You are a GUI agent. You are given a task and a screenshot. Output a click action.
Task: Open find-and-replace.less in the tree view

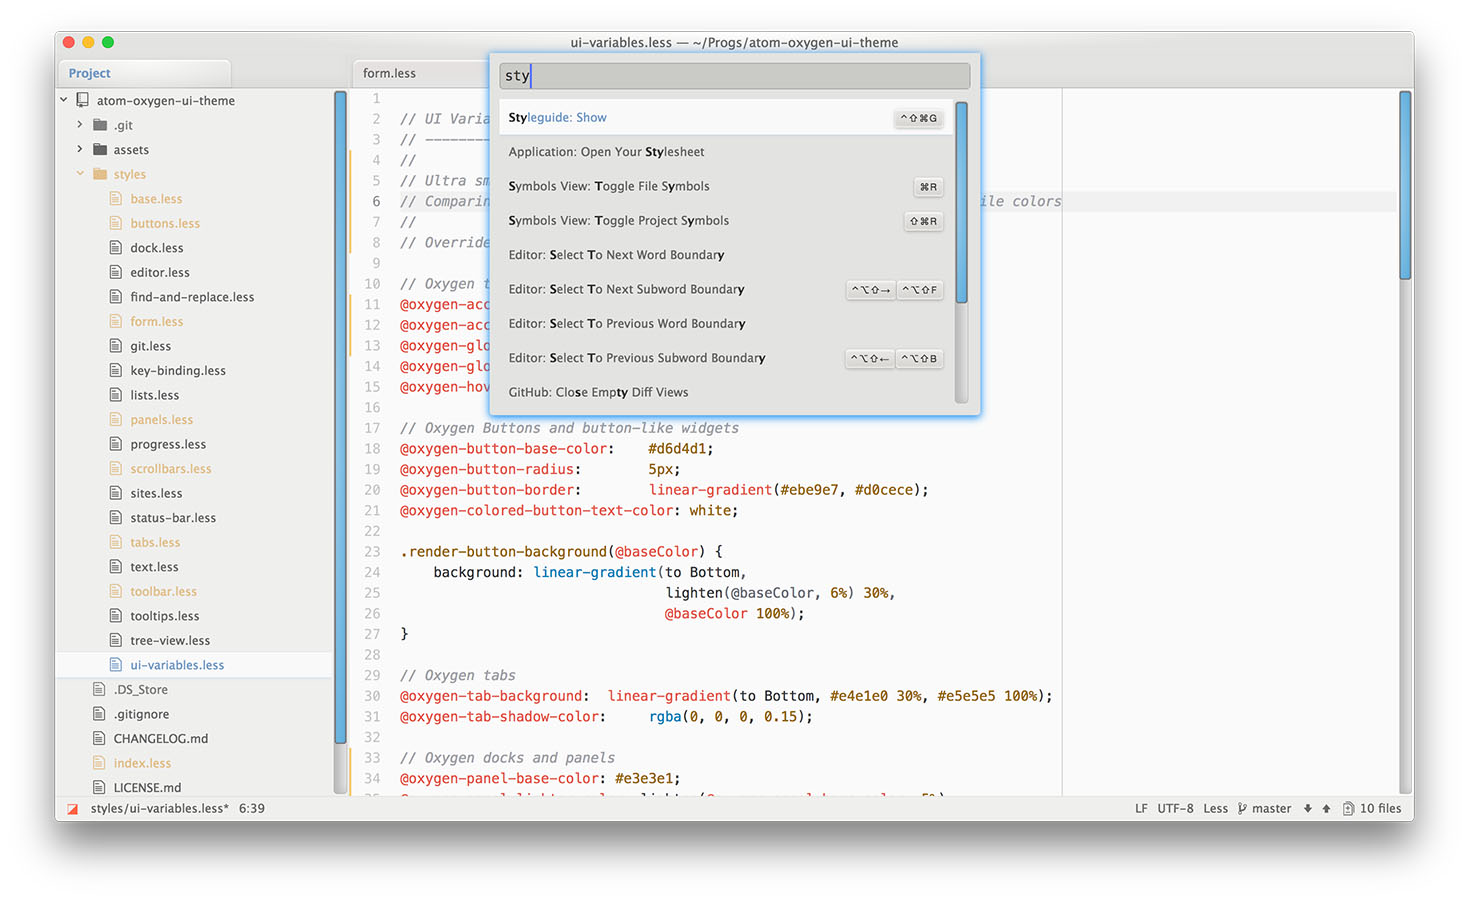click(x=192, y=297)
